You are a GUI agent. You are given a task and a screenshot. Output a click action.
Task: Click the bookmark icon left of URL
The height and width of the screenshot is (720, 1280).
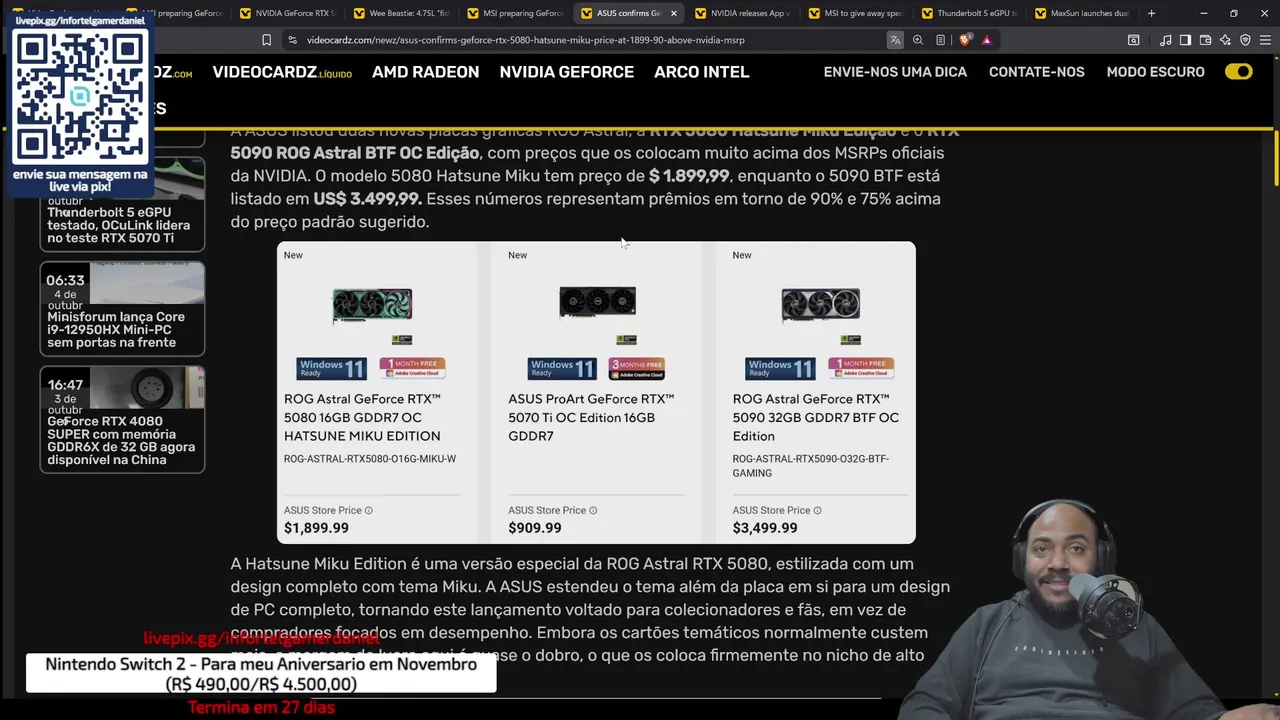click(266, 40)
